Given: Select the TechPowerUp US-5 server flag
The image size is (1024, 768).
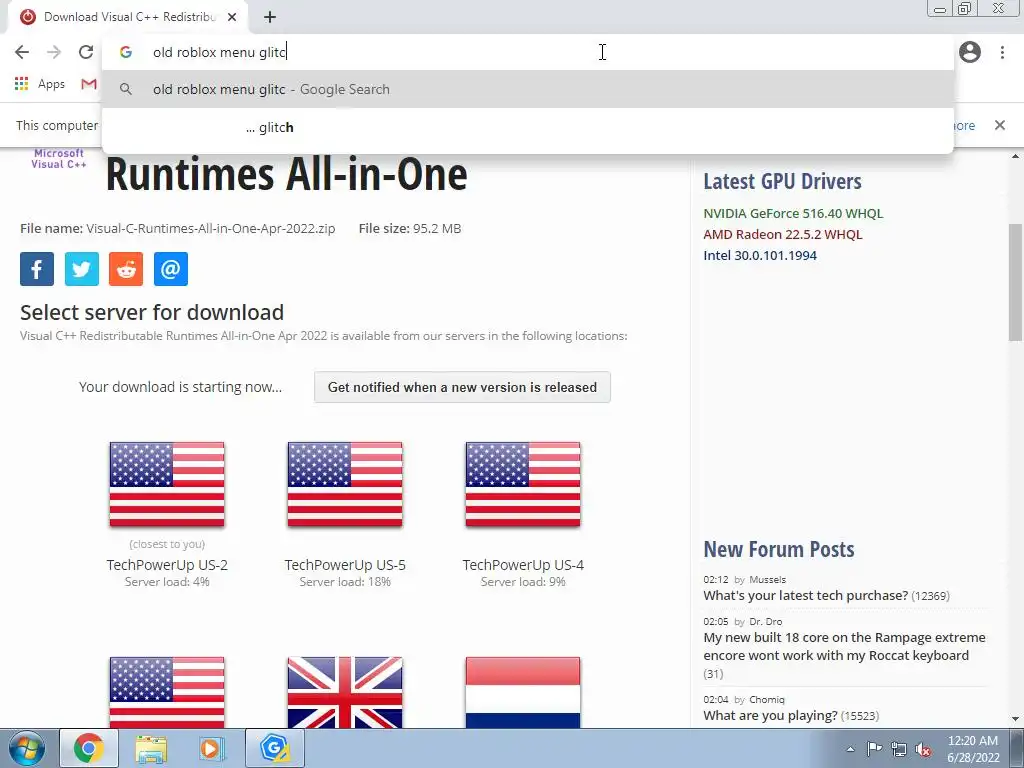Looking at the screenshot, I should click(x=345, y=484).
